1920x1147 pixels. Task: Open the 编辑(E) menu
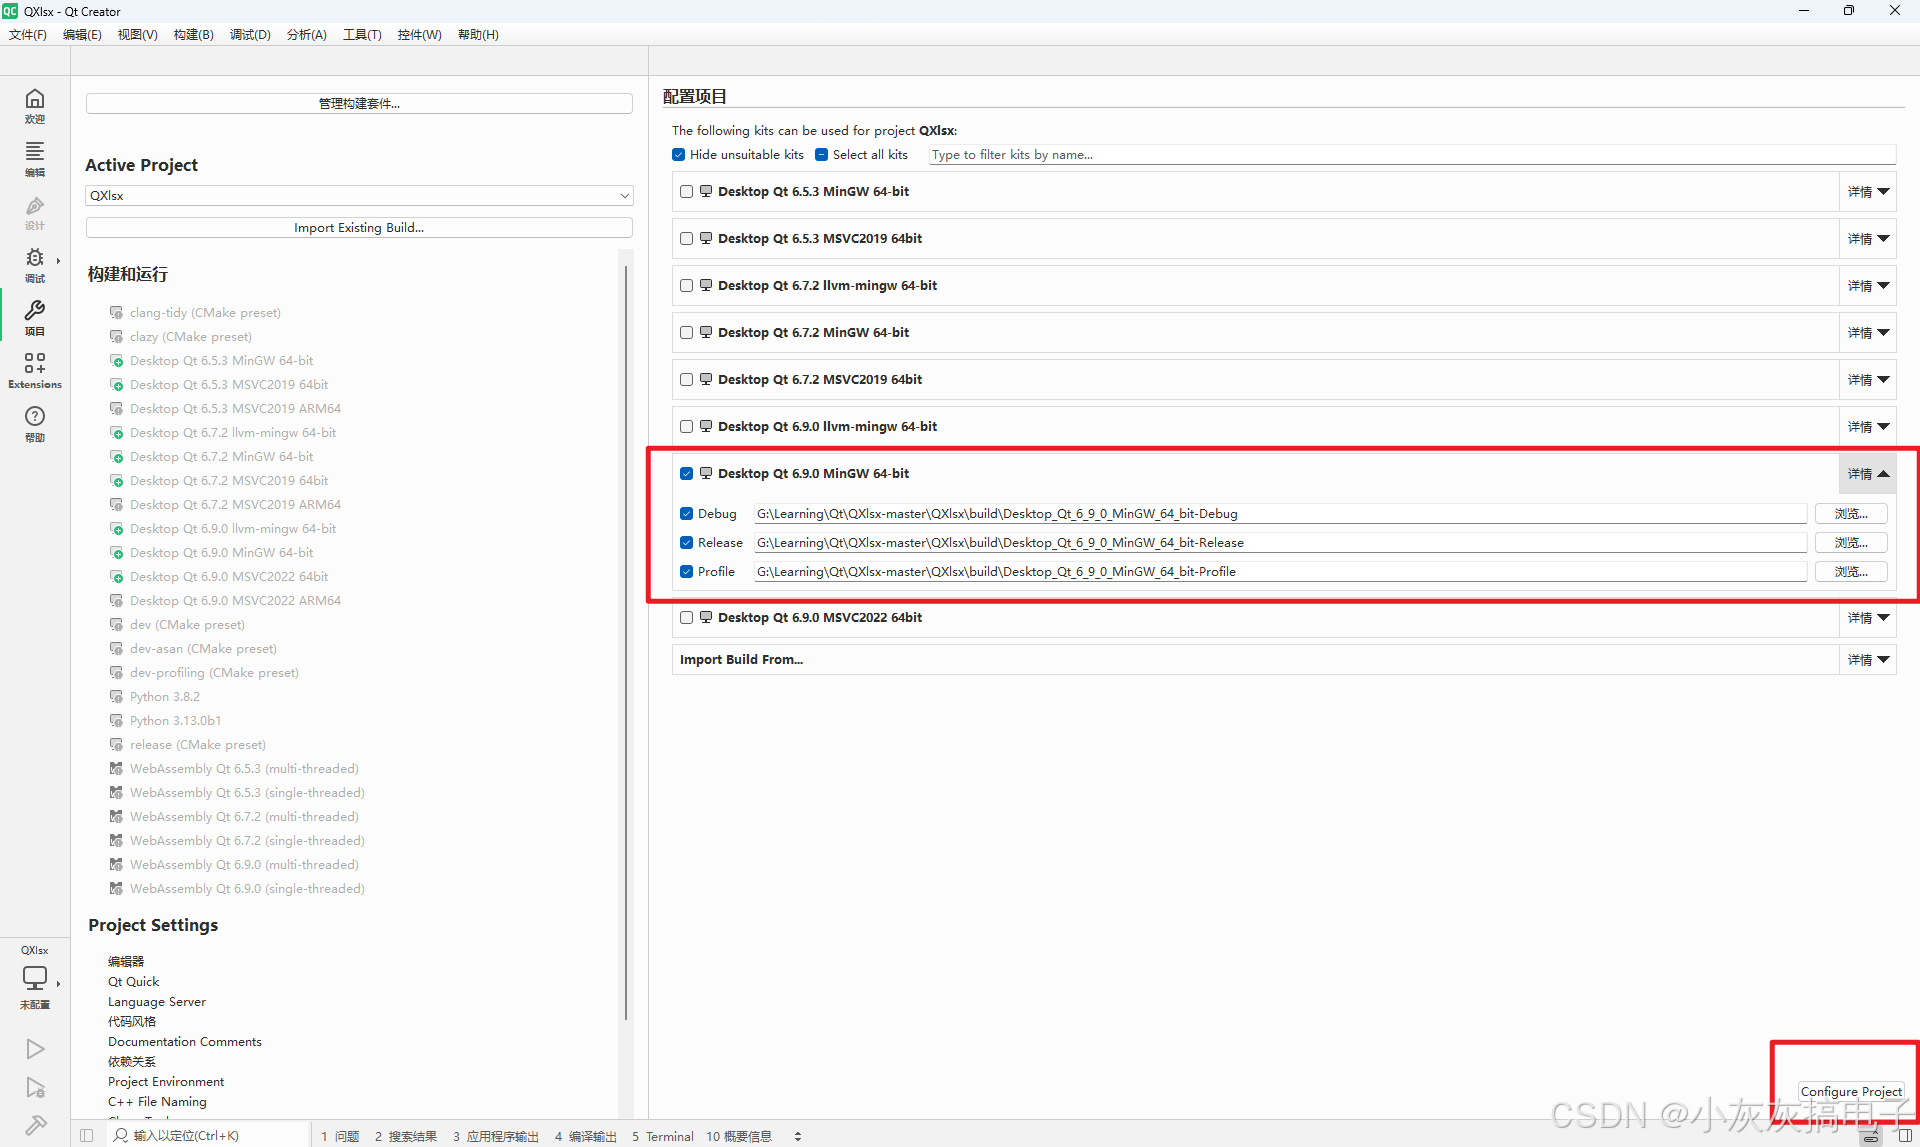point(82,35)
